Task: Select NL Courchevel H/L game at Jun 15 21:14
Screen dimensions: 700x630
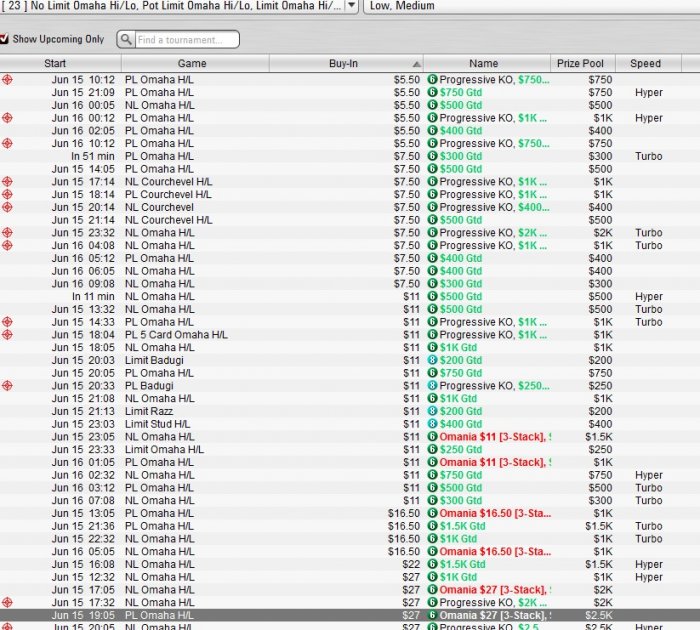Action: (168, 220)
